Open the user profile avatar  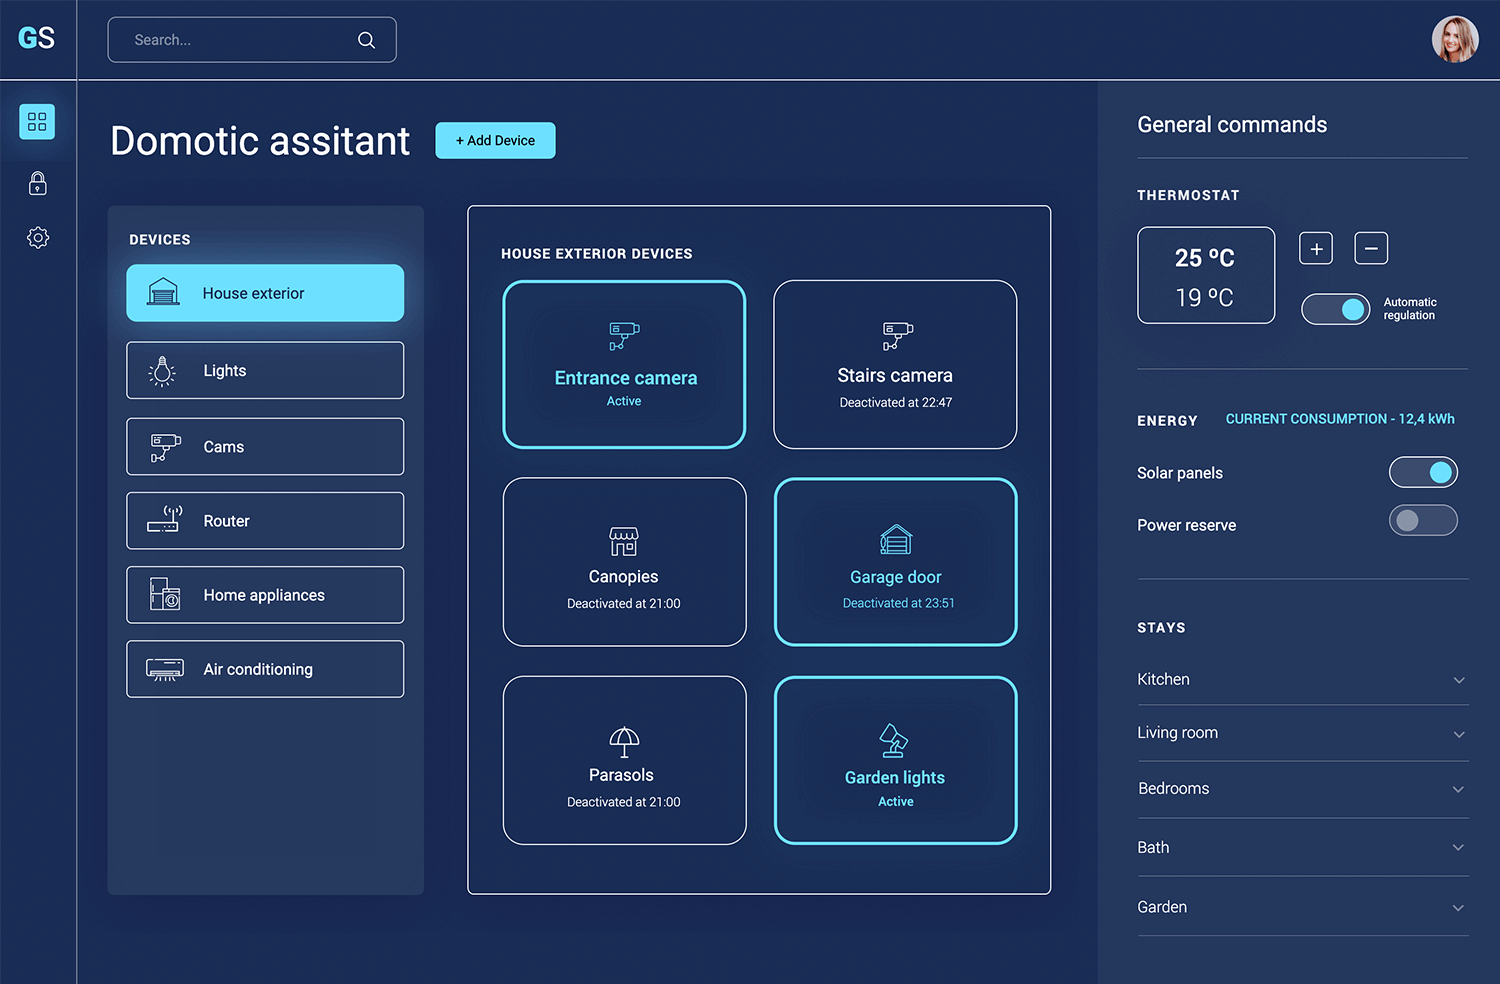(1455, 39)
